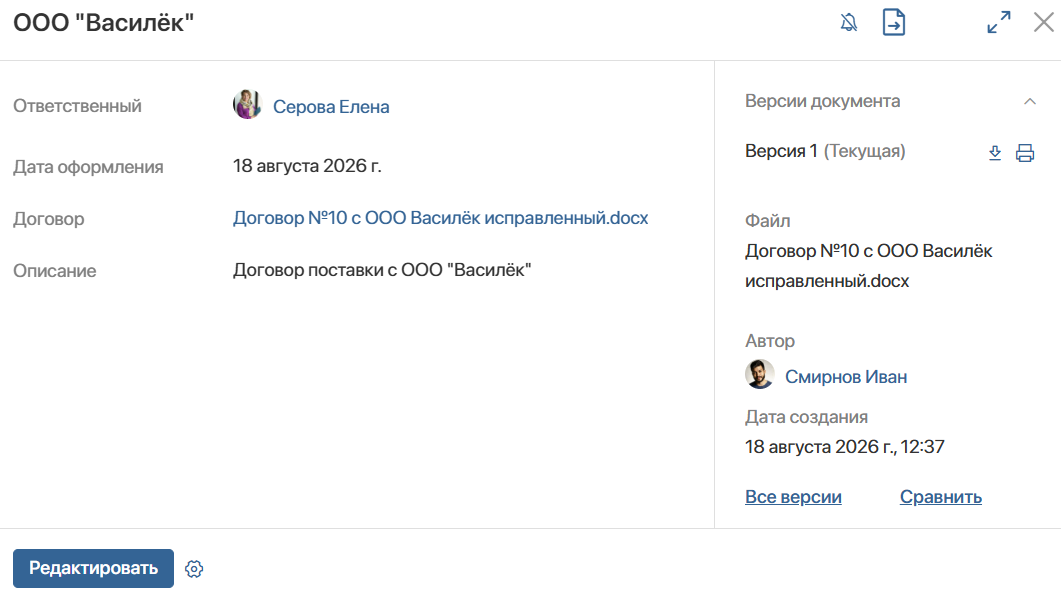This screenshot has height=596, width=1061.
Task: Open Договор №10 с ООО Василёк исправленный.docx
Action: click(441, 218)
